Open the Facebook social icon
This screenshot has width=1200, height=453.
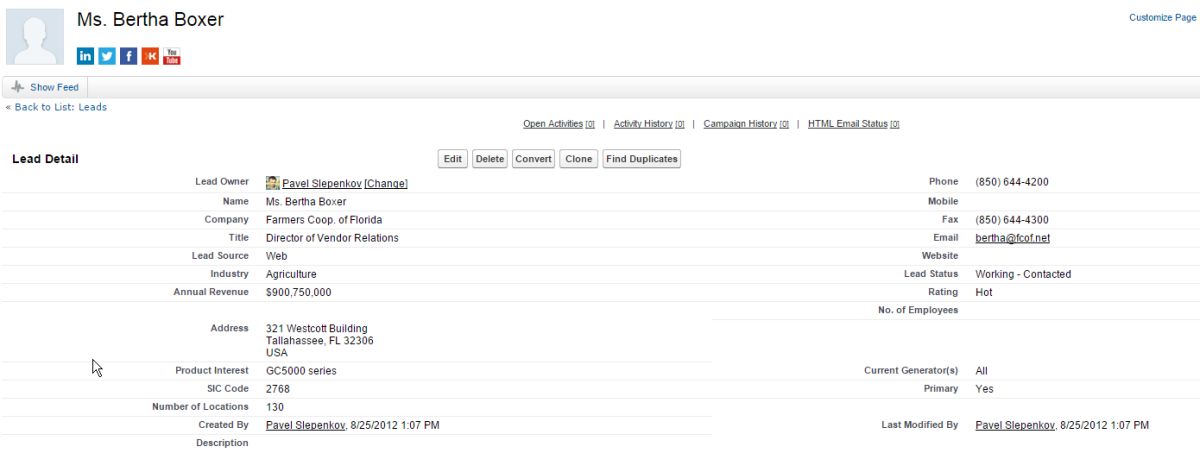click(x=128, y=56)
